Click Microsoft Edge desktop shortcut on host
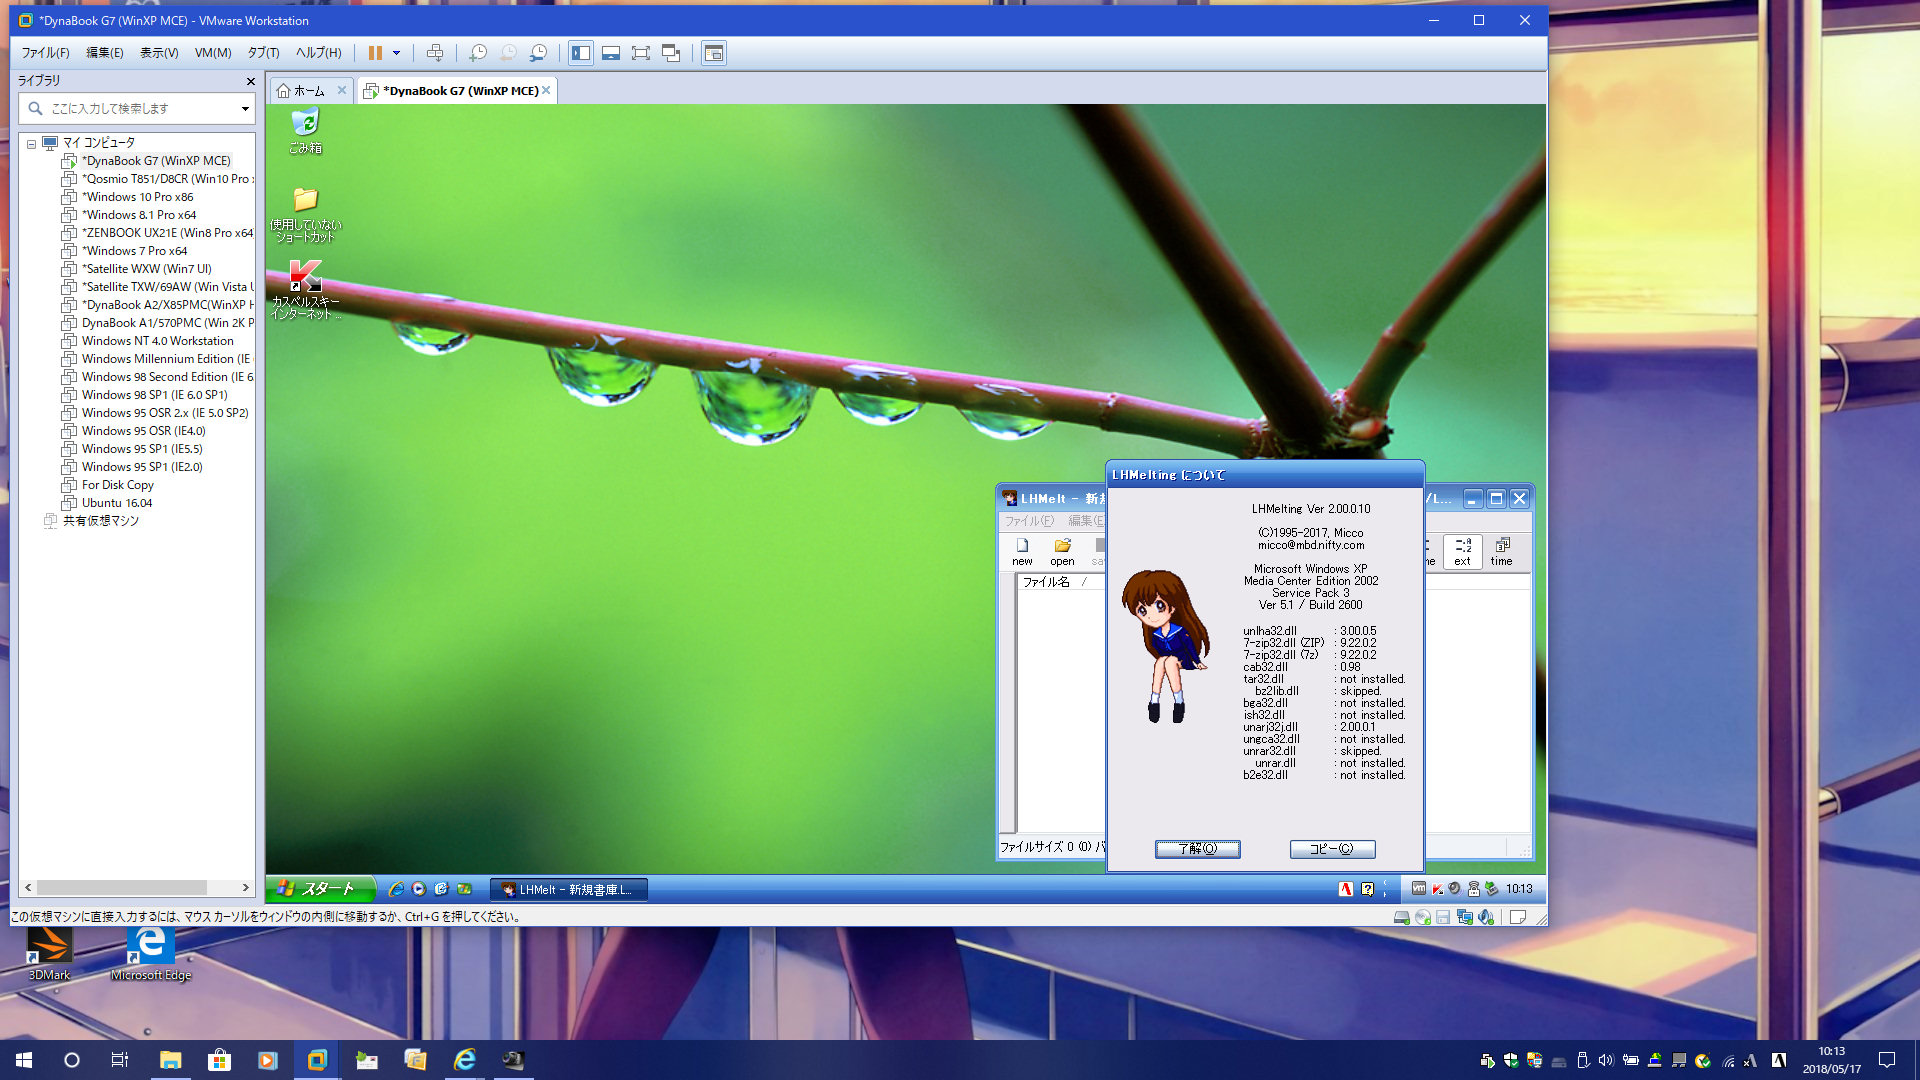The image size is (1920, 1080). (151, 953)
